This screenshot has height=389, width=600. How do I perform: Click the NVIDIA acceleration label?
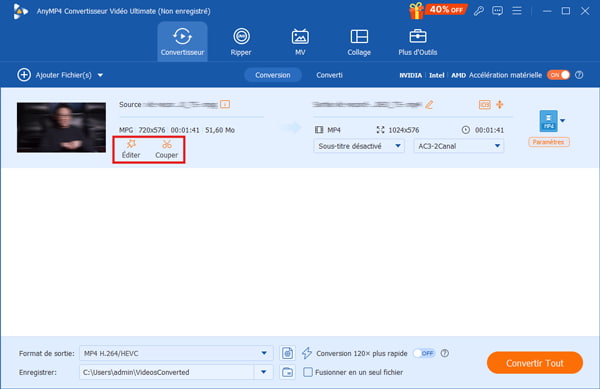coord(411,75)
